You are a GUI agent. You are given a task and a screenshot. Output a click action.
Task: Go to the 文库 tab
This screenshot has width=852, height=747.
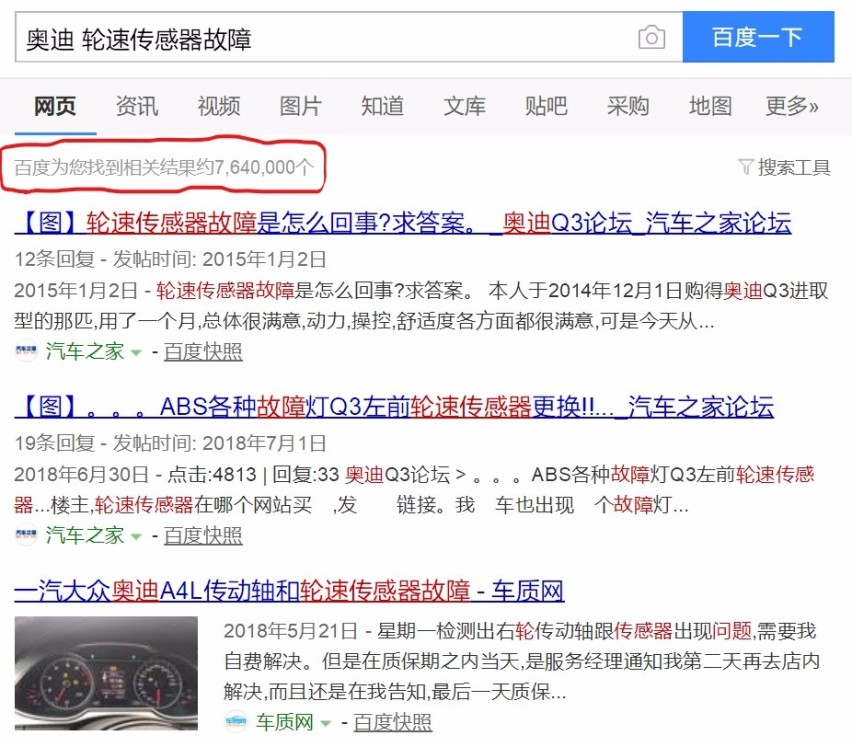tap(465, 106)
